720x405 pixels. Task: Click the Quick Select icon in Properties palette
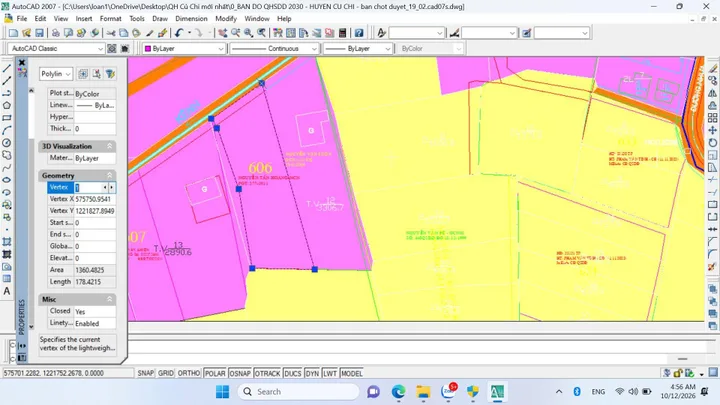tap(110, 74)
